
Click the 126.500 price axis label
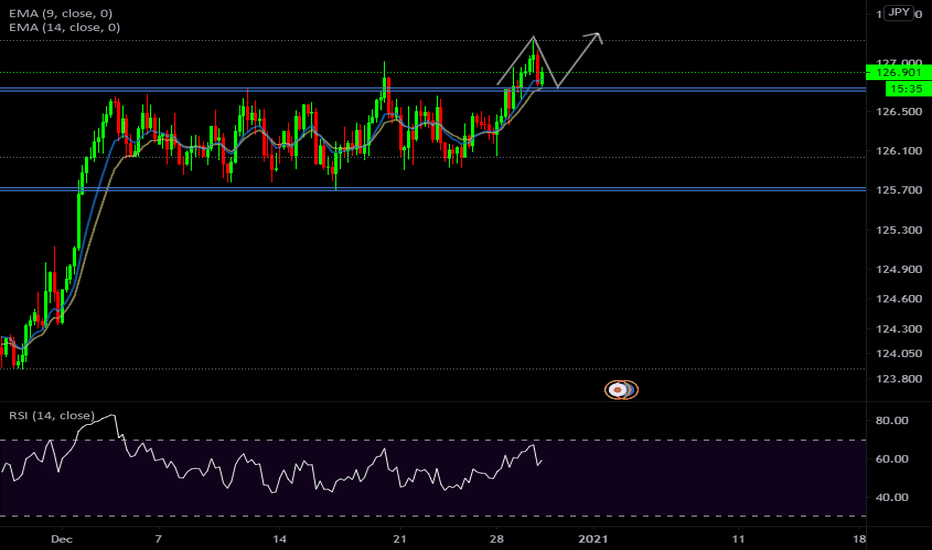(x=899, y=111)
